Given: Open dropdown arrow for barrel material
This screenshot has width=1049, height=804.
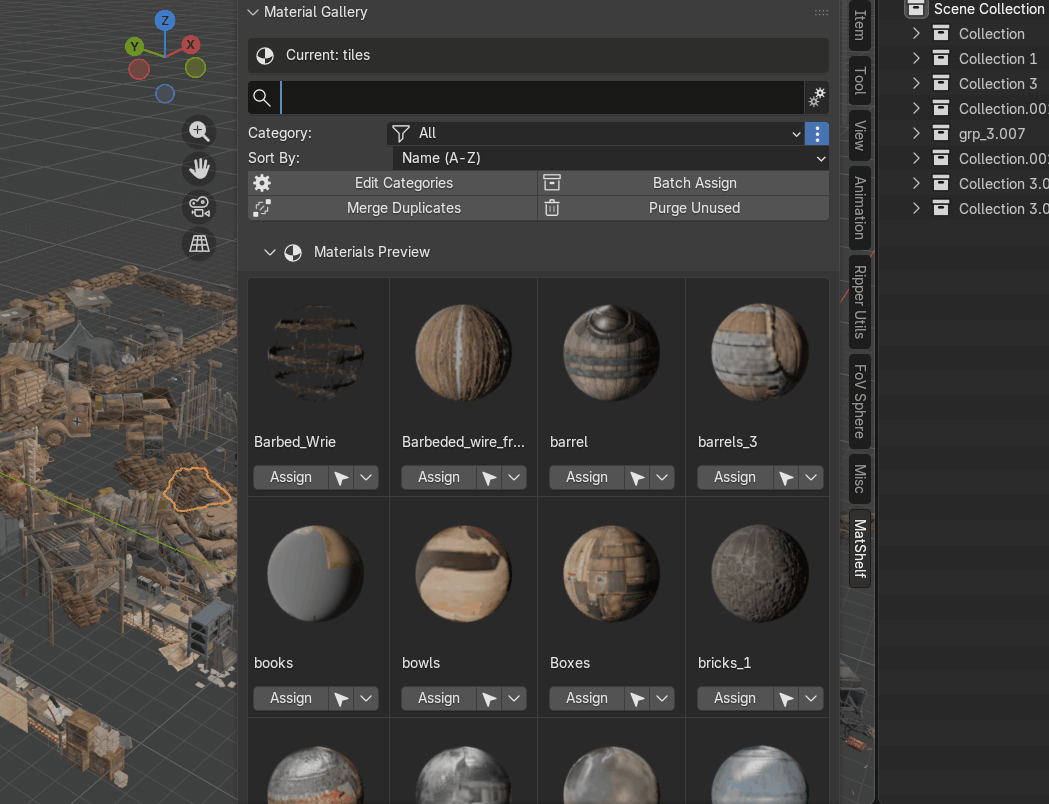Looking at the screenshot, I should point(662,478).
